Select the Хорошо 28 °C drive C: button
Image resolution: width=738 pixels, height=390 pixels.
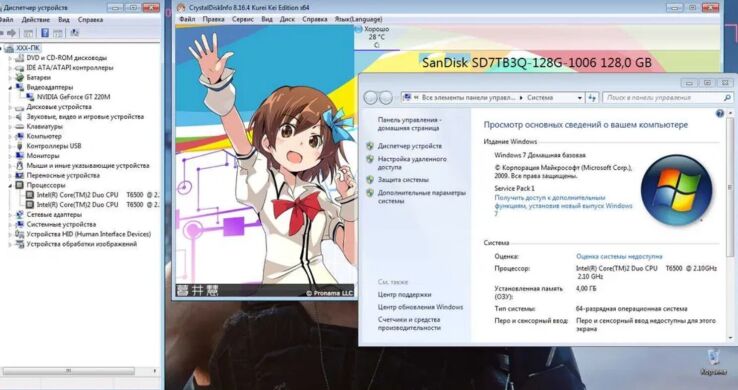tap(377, 37)
